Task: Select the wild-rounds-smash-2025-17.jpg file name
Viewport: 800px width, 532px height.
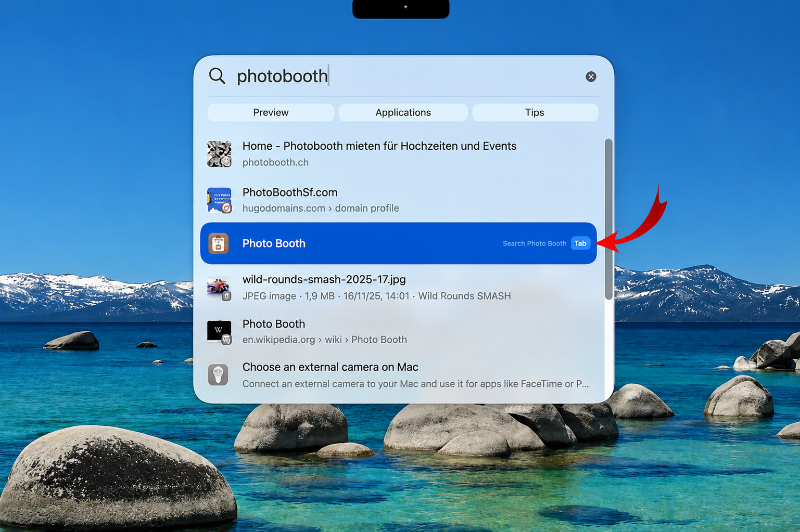Action: pyautogui.click(x=324, y=280)
